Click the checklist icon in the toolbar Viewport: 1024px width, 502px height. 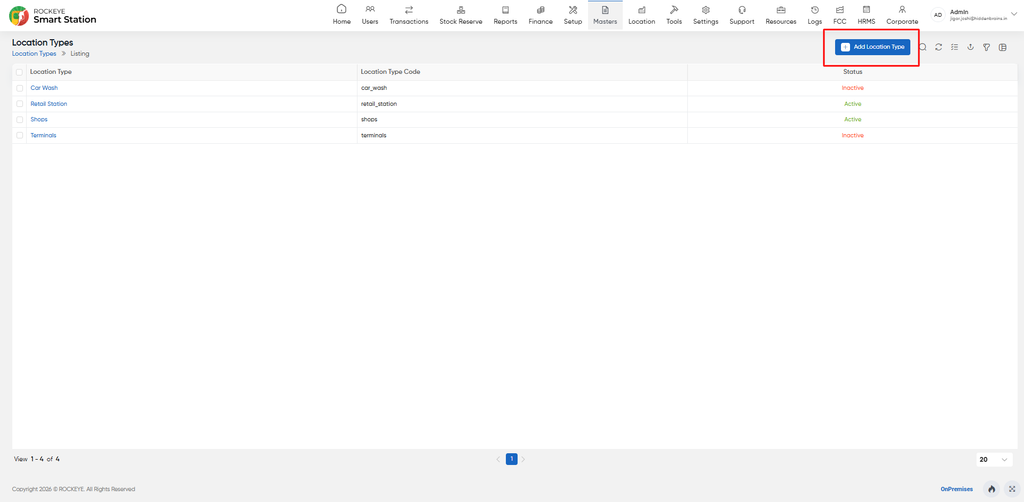[x=954, y=47]
